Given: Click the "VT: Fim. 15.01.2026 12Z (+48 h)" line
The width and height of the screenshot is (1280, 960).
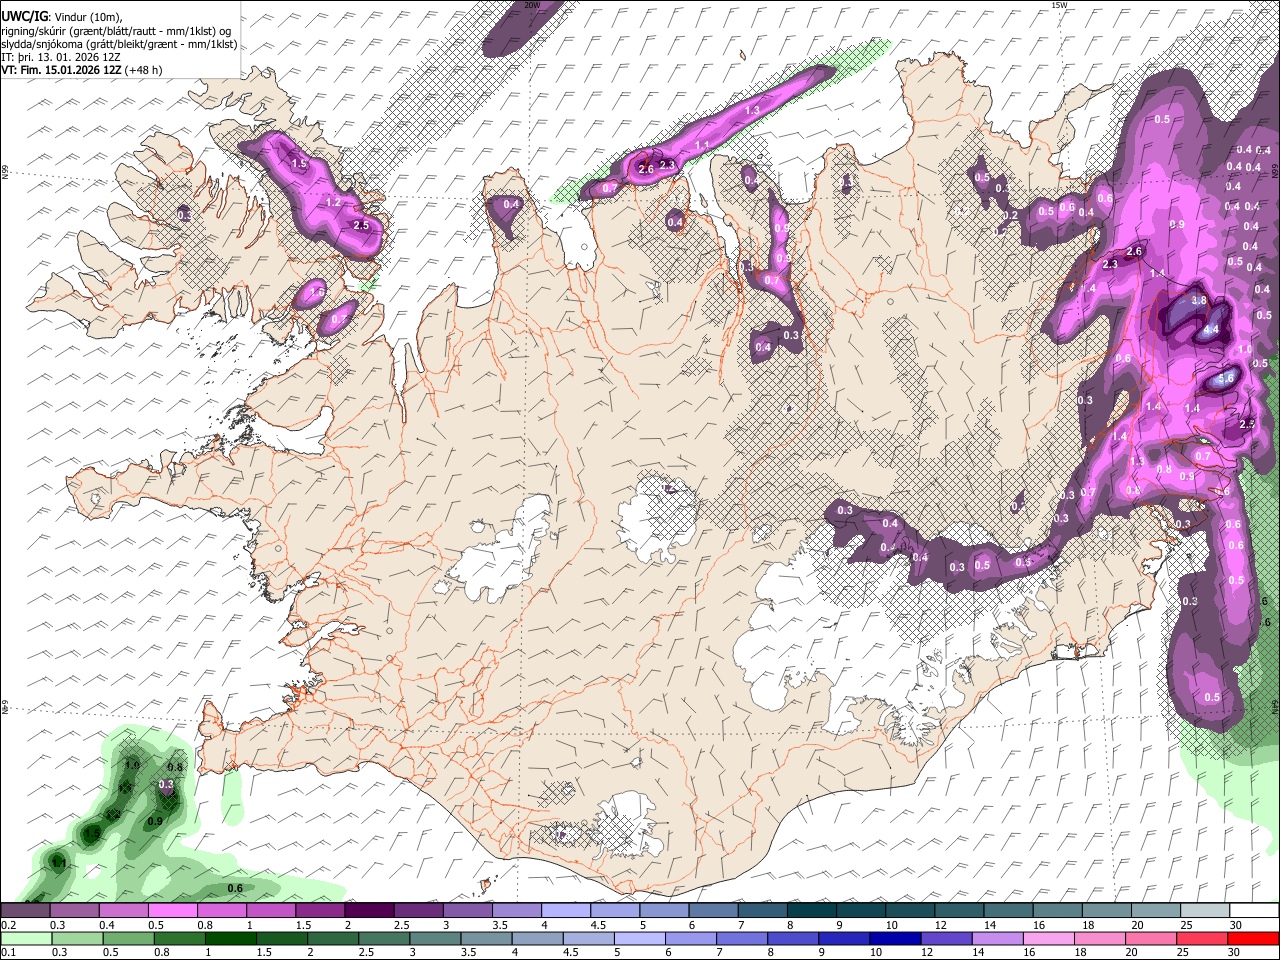Looking at the screenshot, I should (x=81, y=70).
